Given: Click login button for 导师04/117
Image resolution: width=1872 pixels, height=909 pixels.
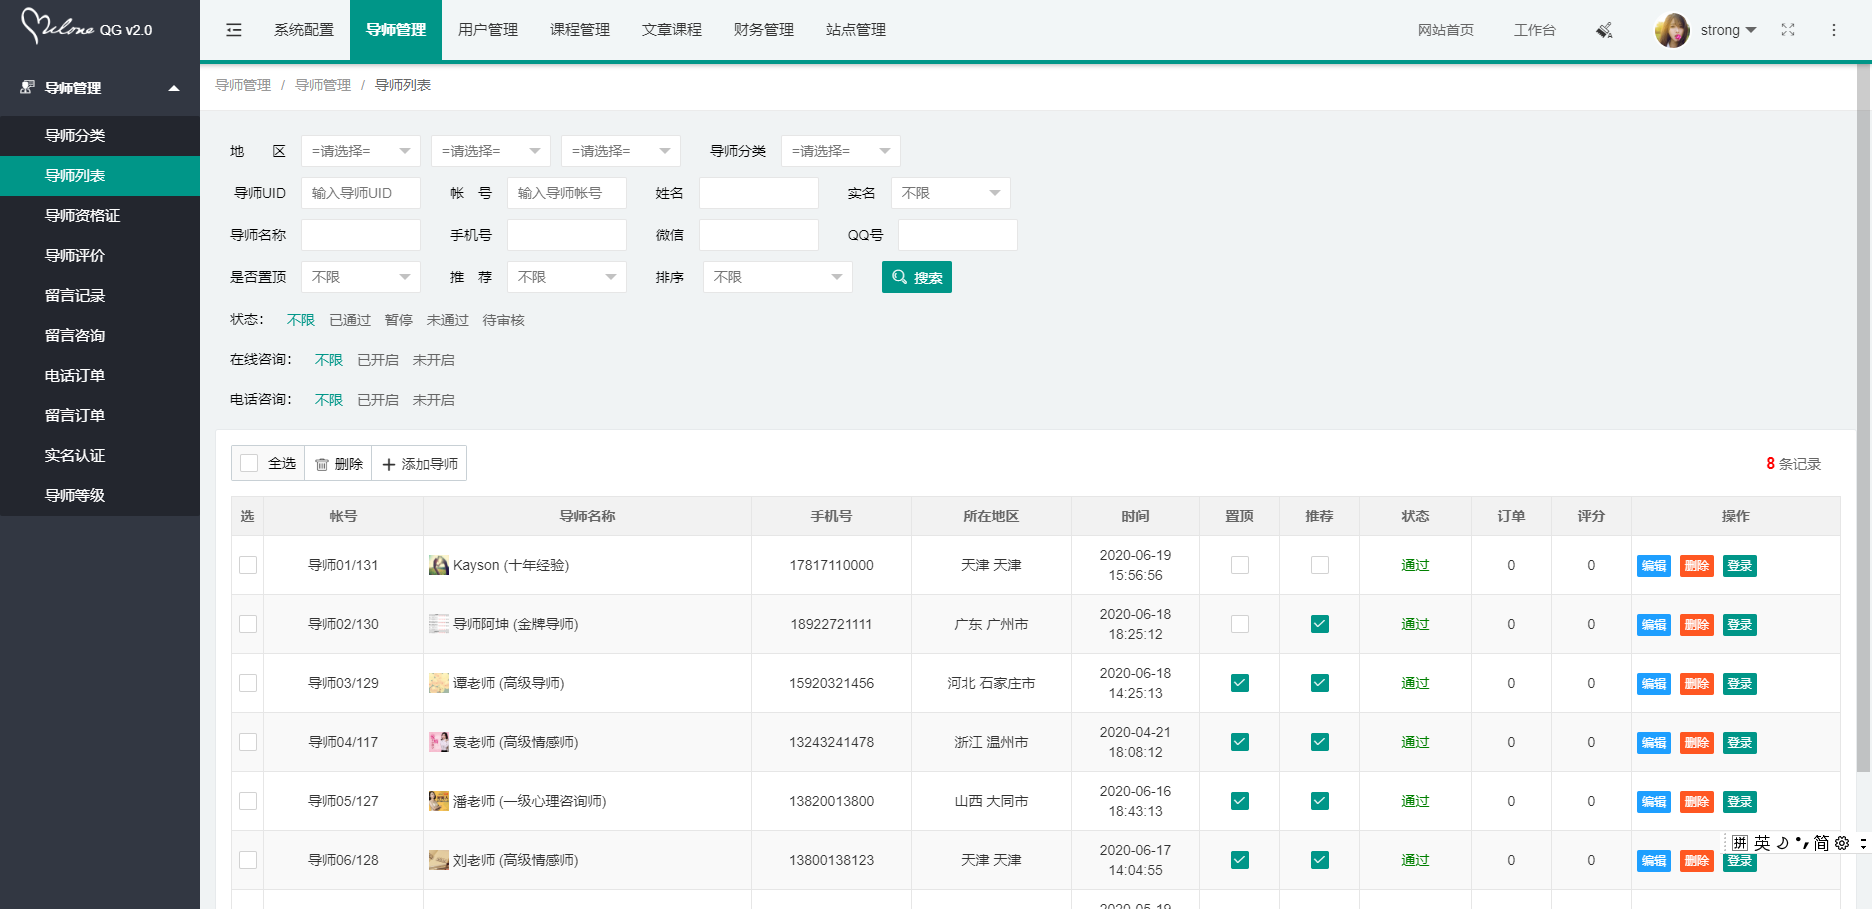Looking at the screenshot, I should pyautogui.click(x=1740, y=743).
